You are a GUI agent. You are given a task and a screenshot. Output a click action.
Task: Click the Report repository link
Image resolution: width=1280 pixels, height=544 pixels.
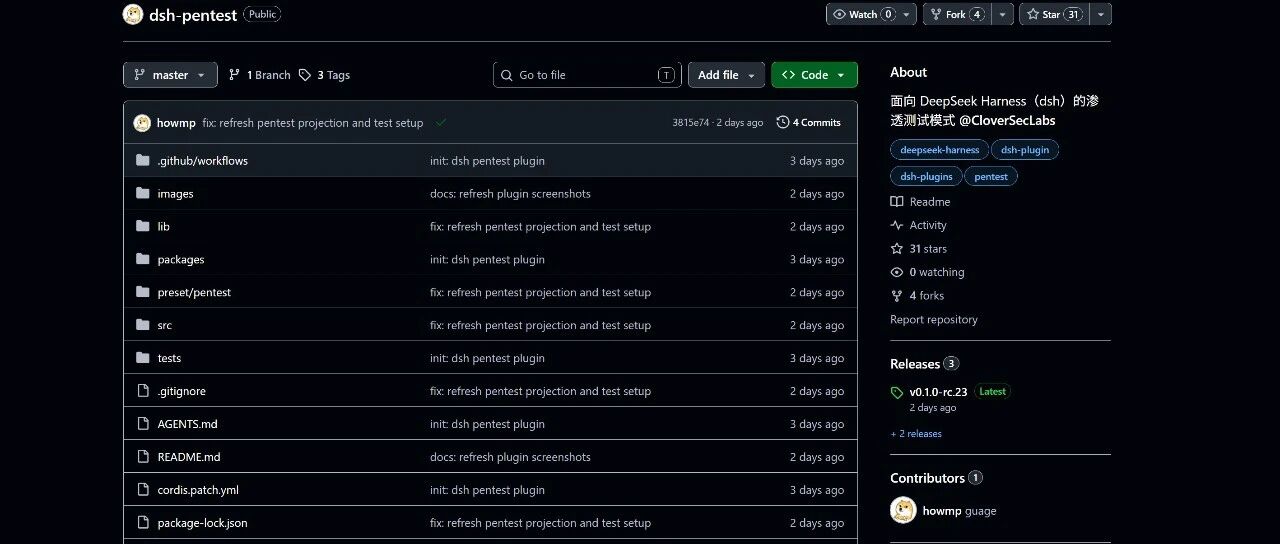pos(934,320)
